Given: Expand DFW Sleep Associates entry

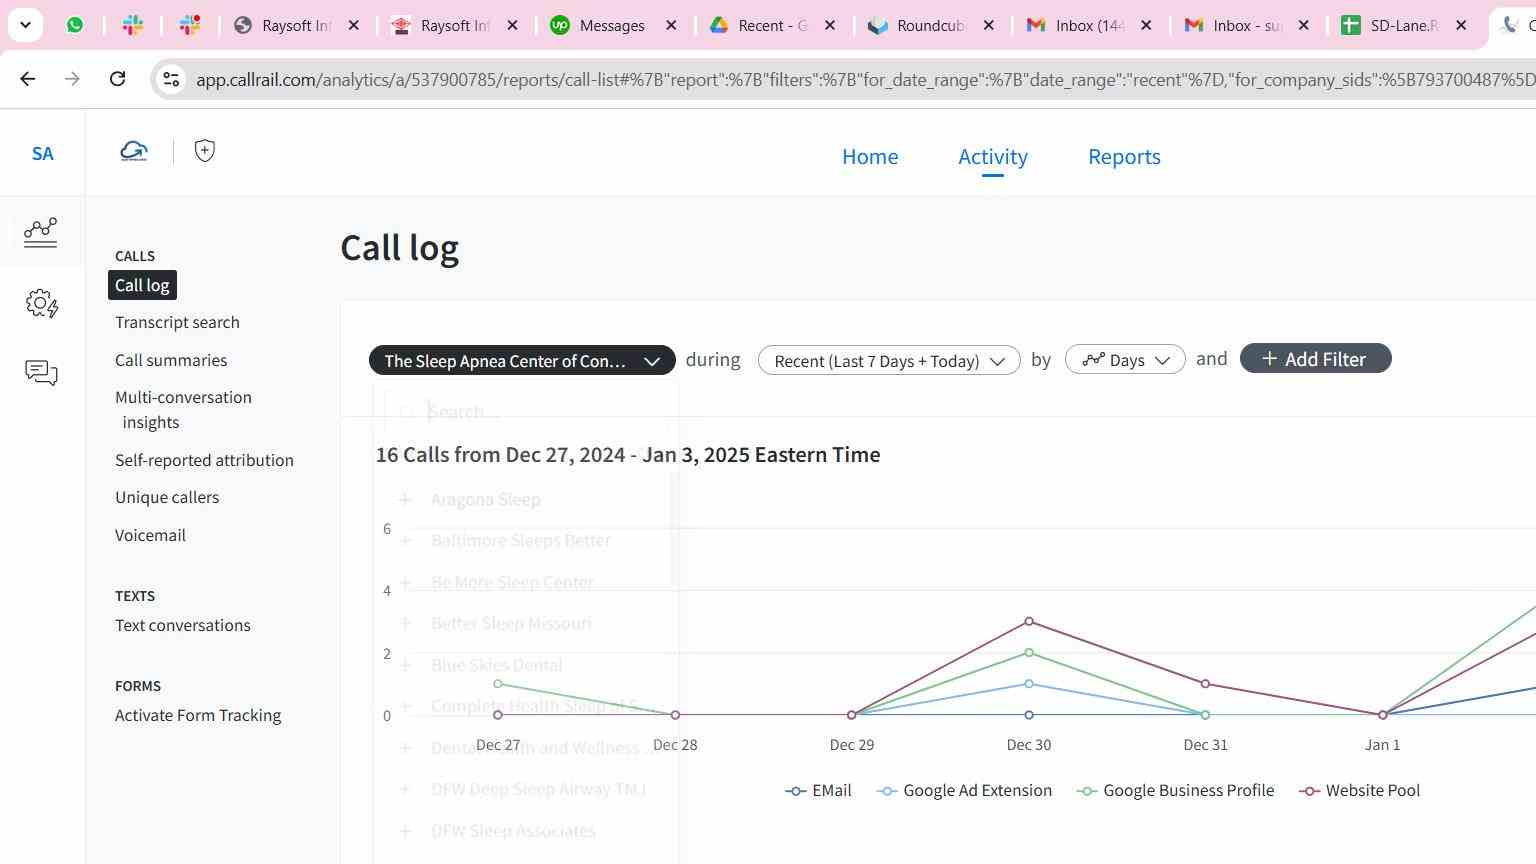Looking at the screenshot, I should (405, 831).
